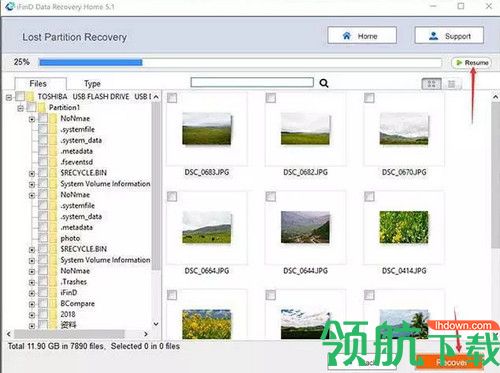This screenshot has width=500, height=373.
Task: Tick the checkbox for DSC_0644.JPG
Action: [x=271, y=197]
